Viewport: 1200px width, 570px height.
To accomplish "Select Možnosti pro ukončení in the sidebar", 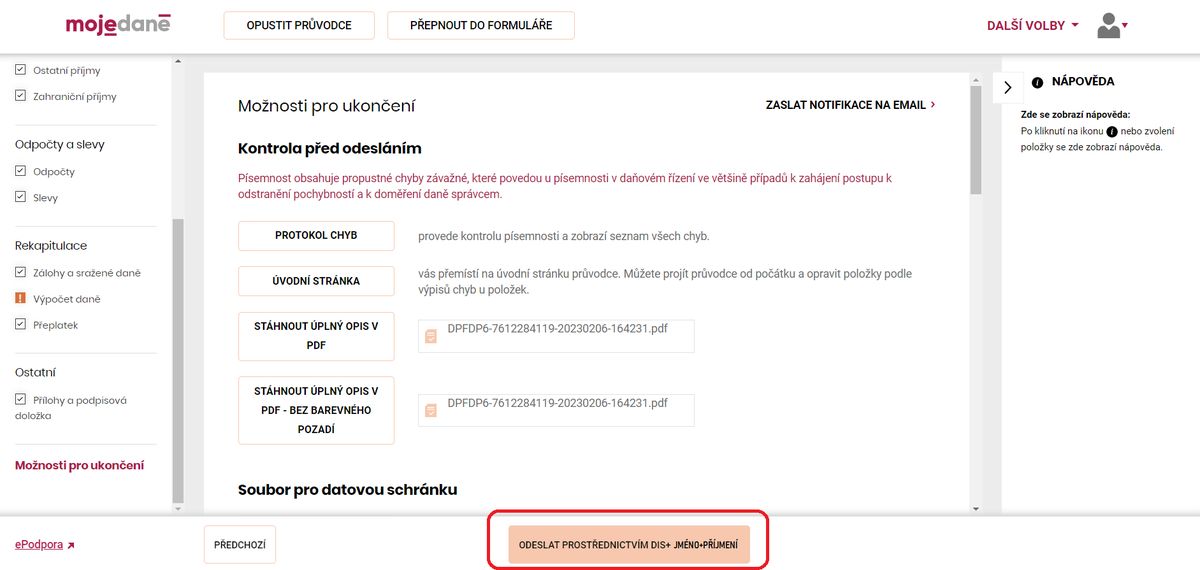I will tap(80, 465).
